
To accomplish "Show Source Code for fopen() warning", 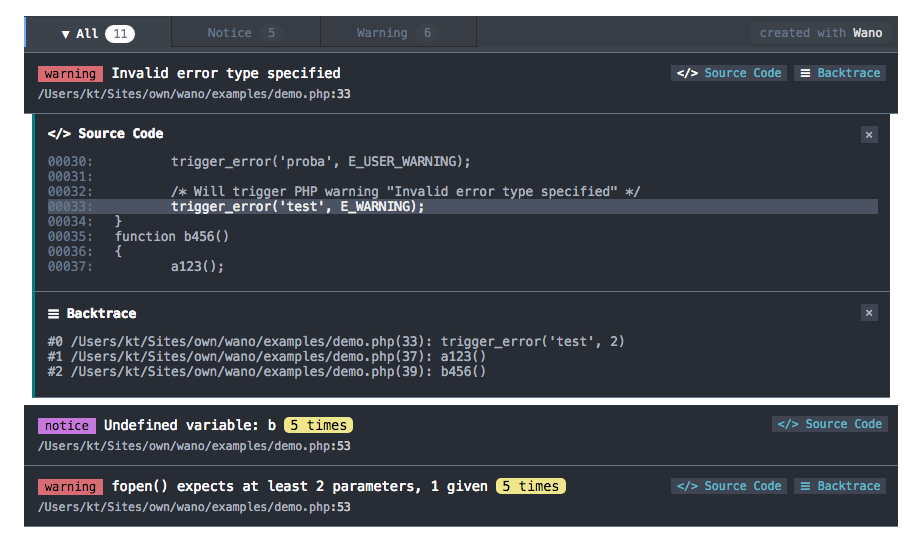I will [x=729, y=486].
